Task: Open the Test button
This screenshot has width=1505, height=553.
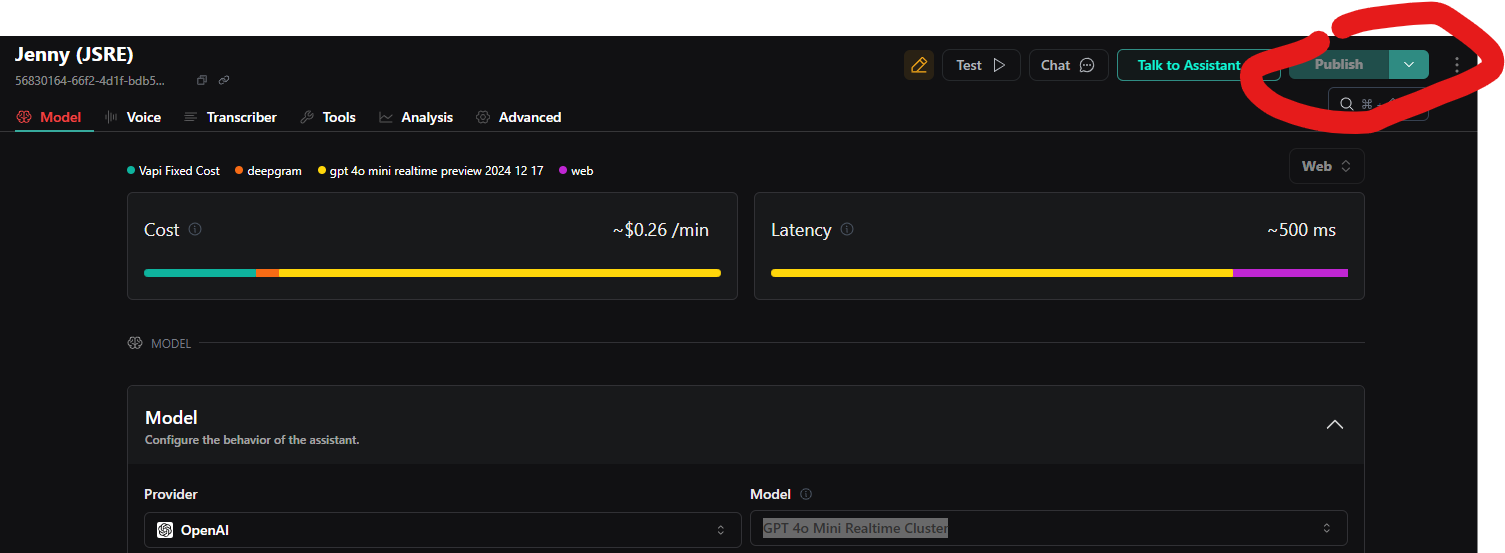Action: (981, 65)
